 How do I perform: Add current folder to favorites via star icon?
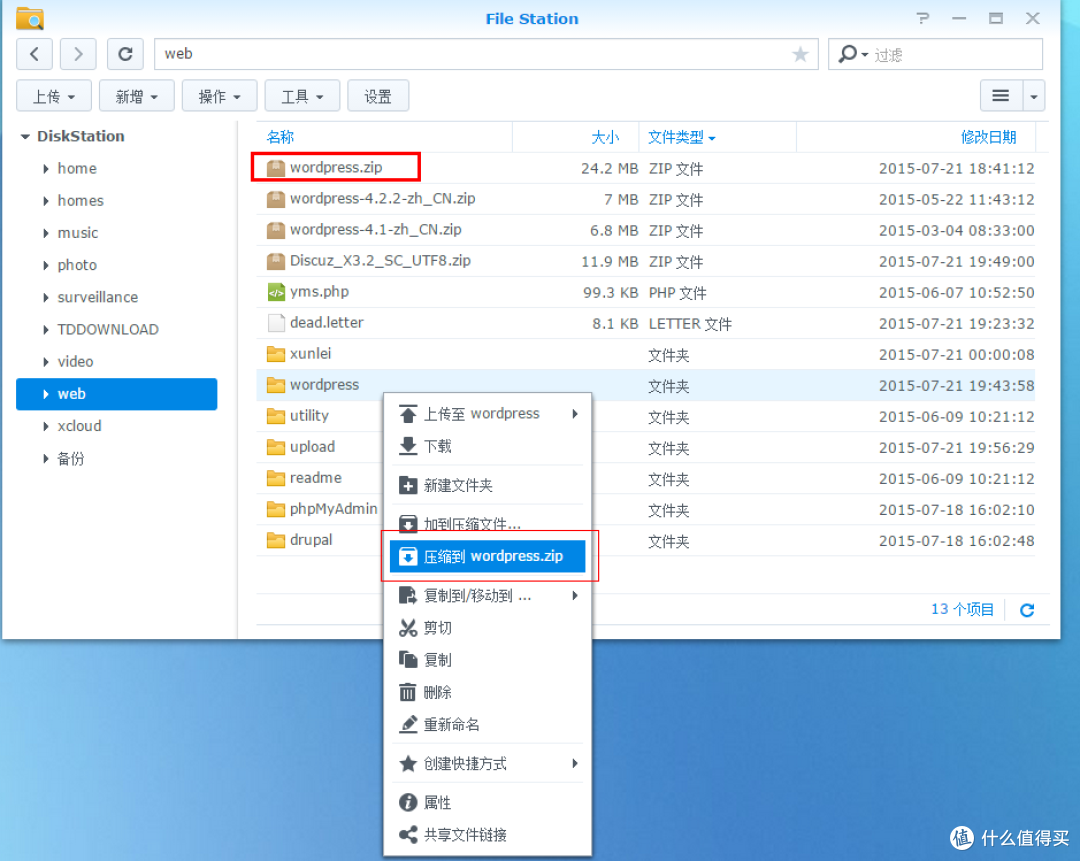pyautogui.click(x=800, y=54)
